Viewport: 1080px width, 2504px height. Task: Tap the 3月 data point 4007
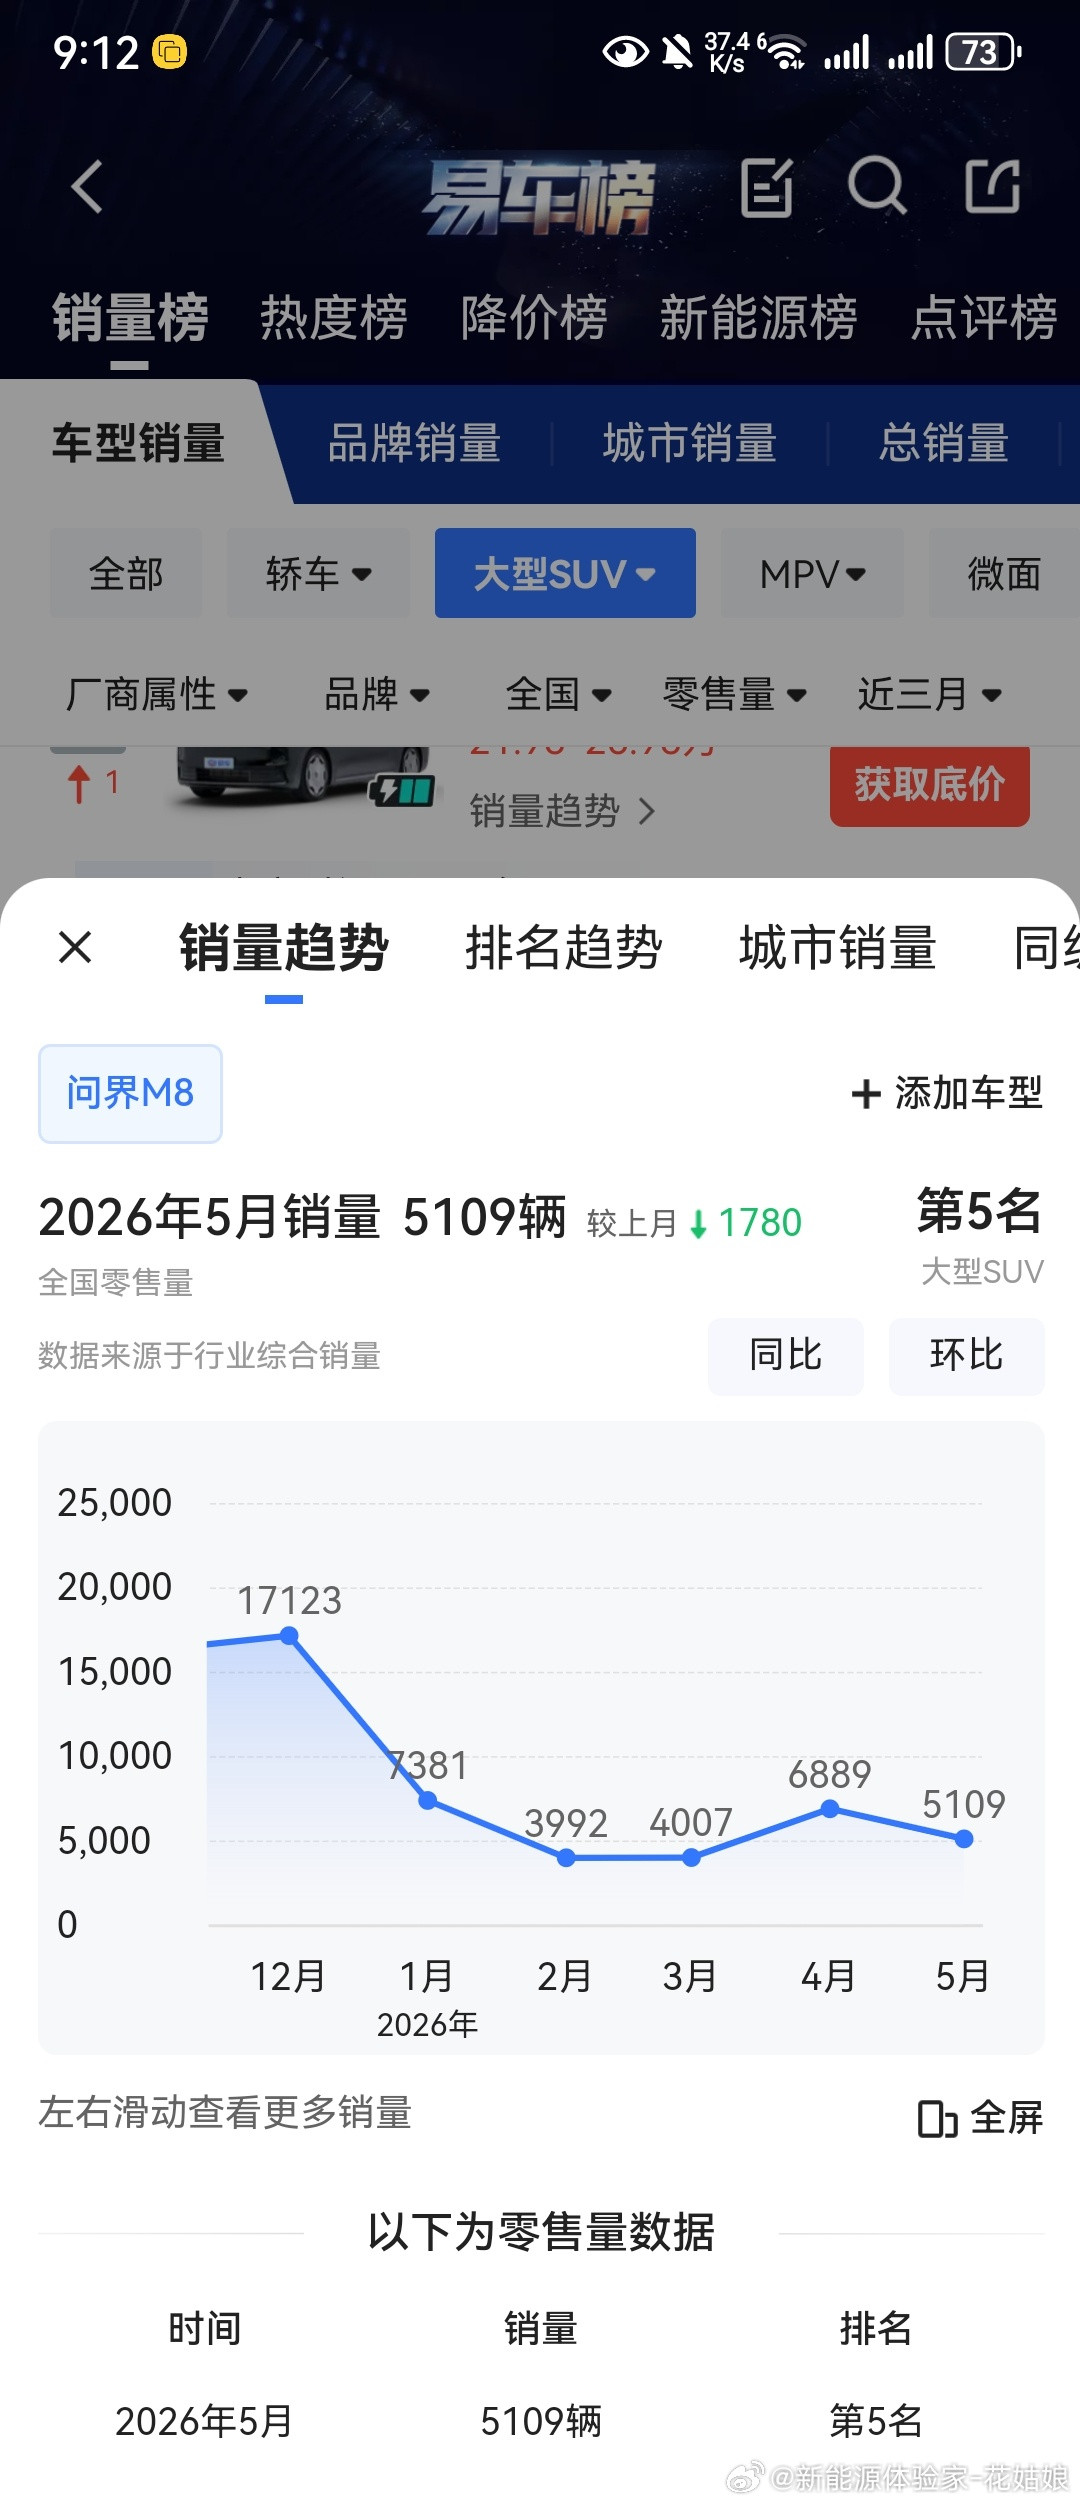pos(691,1857)
